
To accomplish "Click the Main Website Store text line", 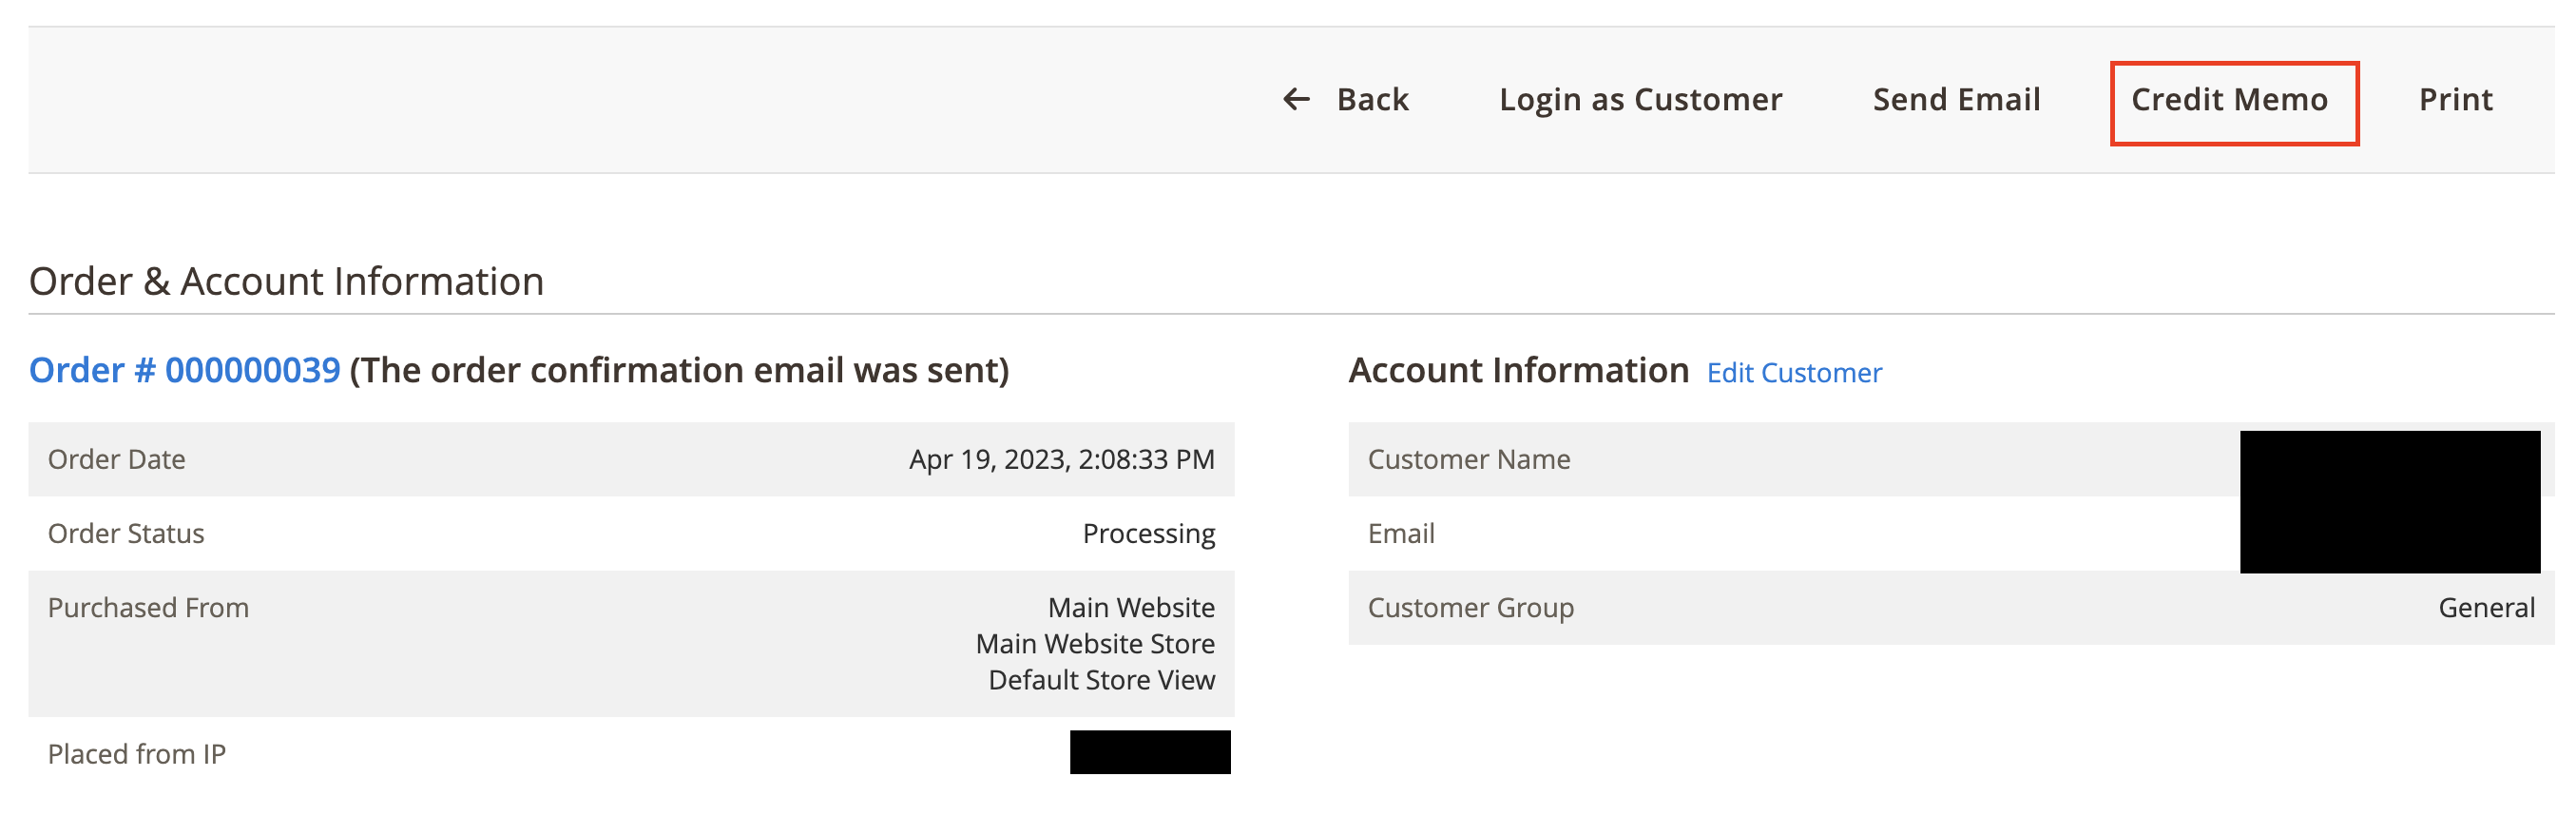I will point(1095,643).
